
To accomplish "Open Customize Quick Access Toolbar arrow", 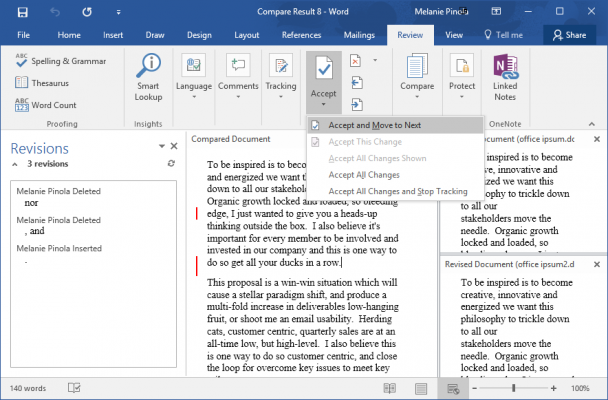I will [x=118, y=12].
